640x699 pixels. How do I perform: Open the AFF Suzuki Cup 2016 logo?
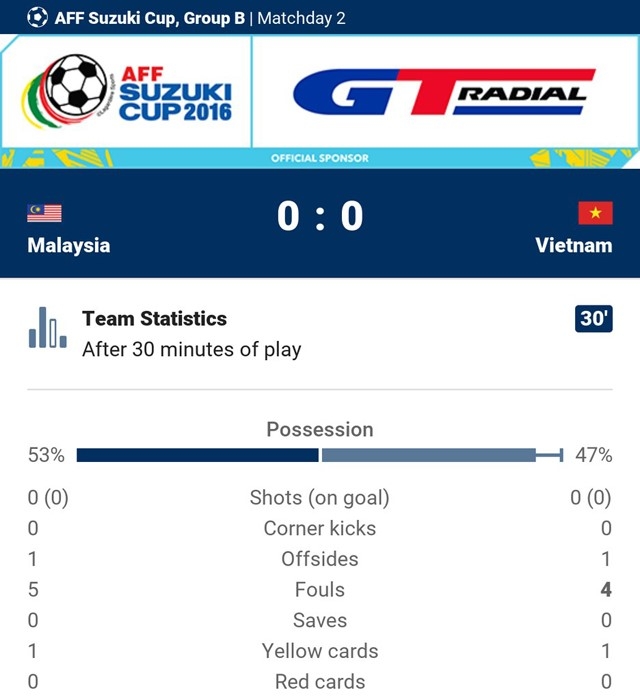point(127,93)
